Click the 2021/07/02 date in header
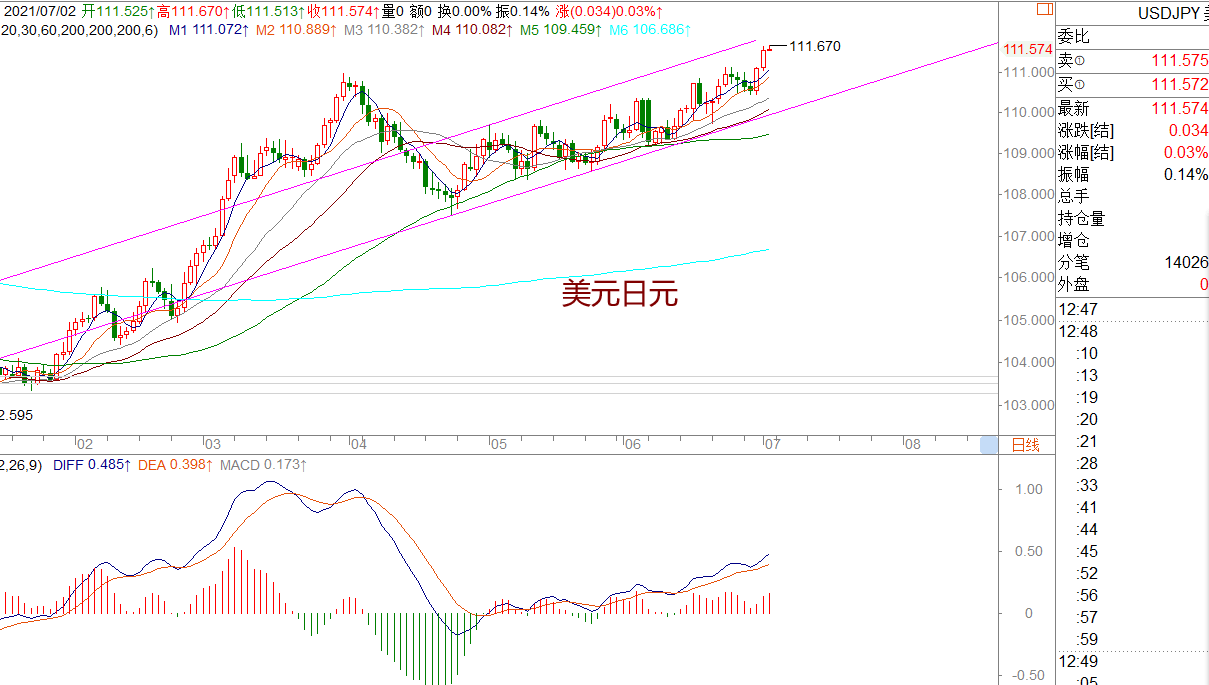 [38, 11]
